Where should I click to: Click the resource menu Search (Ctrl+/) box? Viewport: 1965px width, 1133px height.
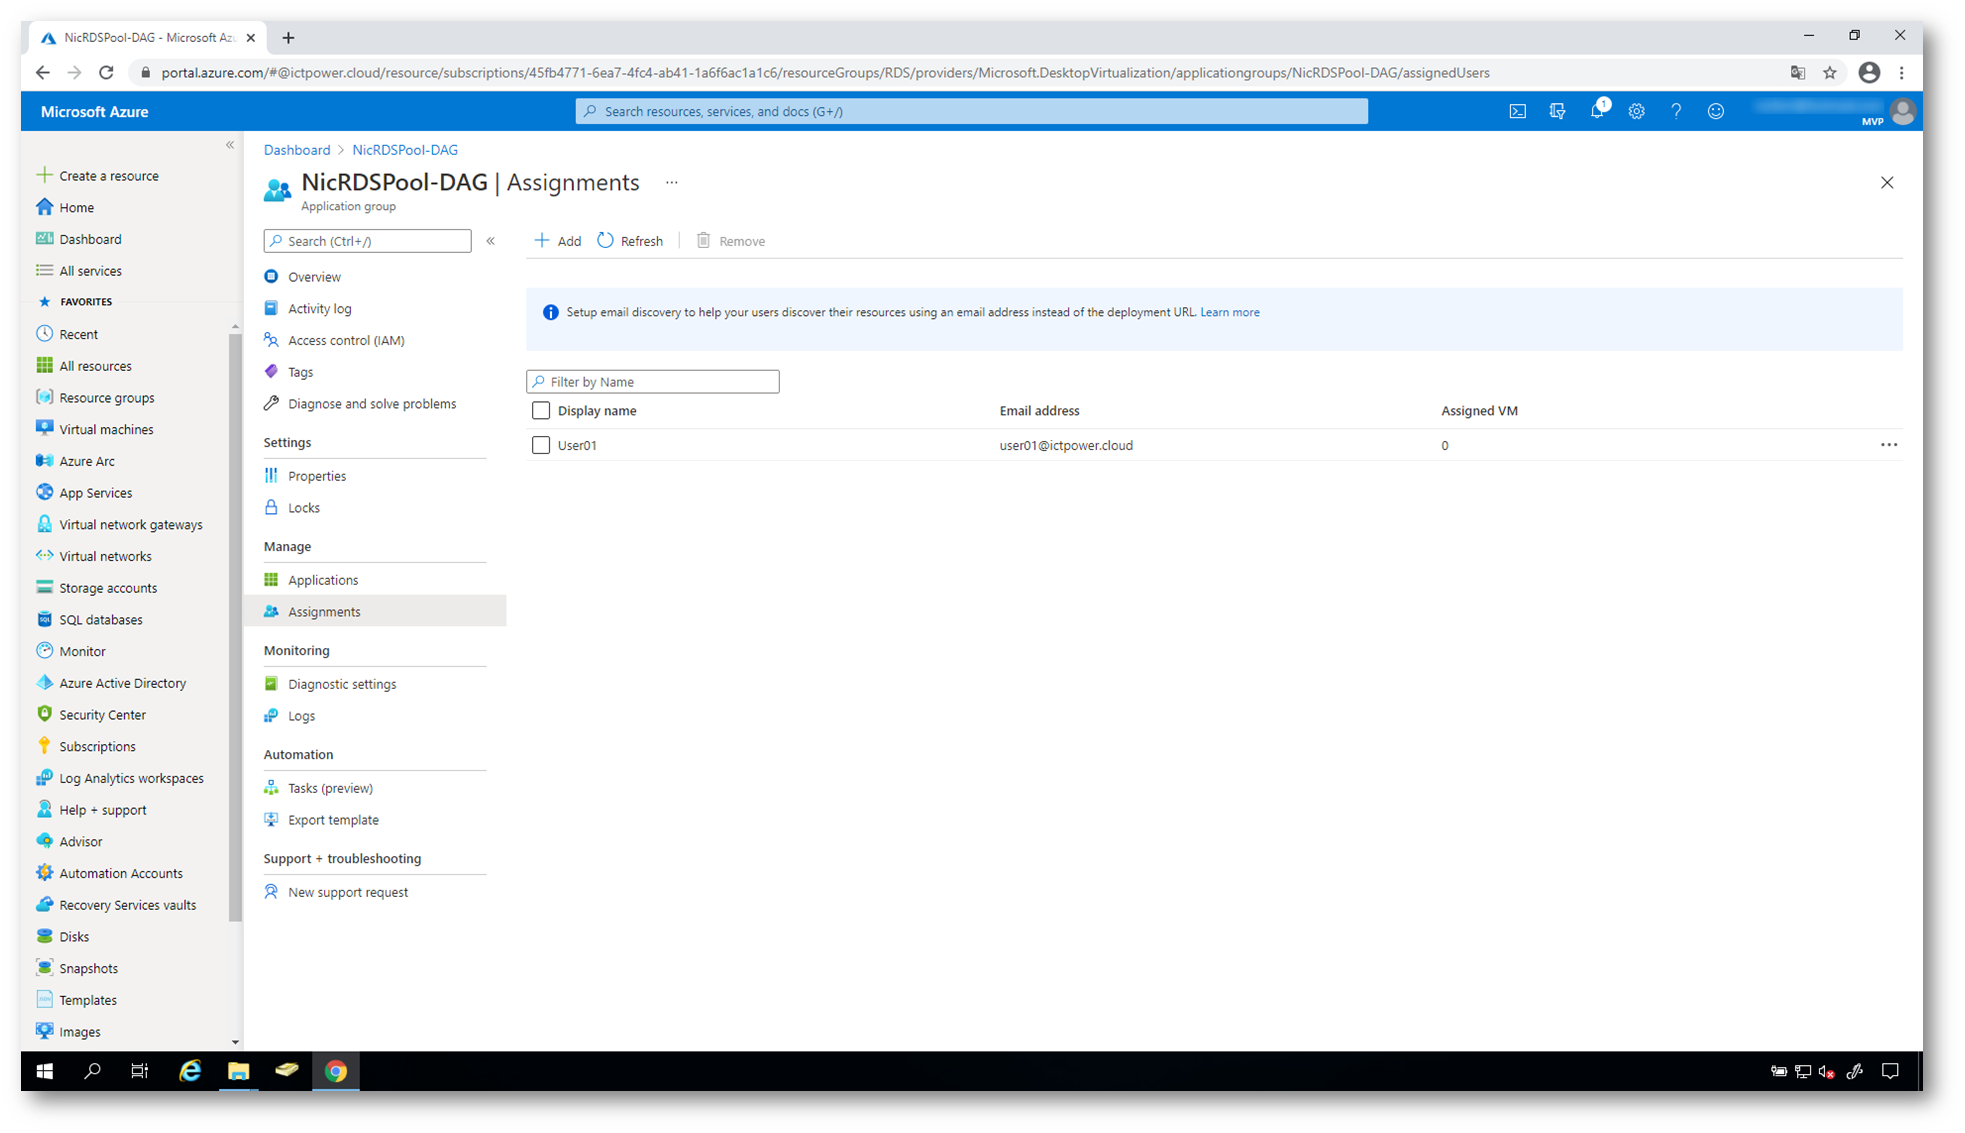[368, 241]
